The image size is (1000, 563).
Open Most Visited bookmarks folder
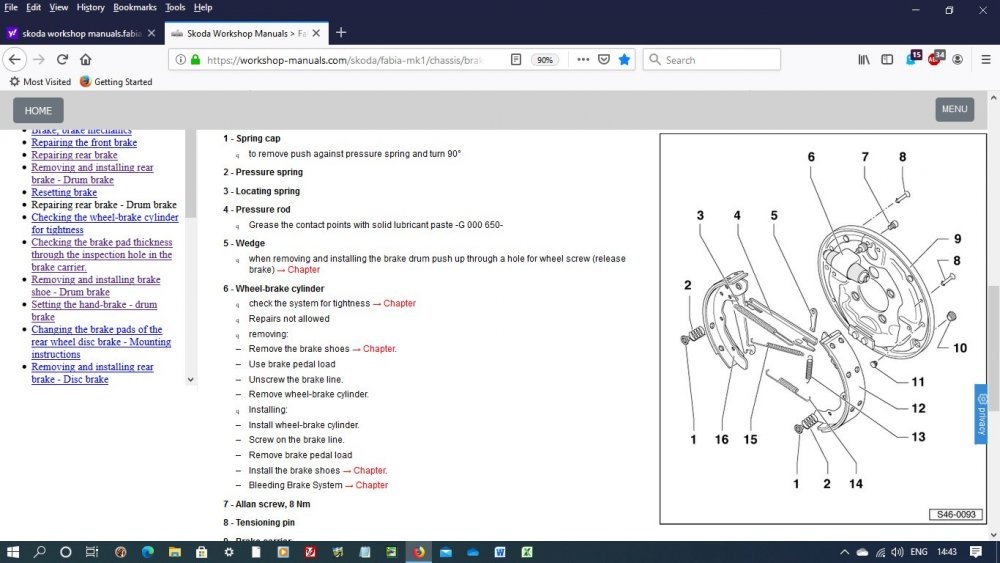tap(40, 82)
